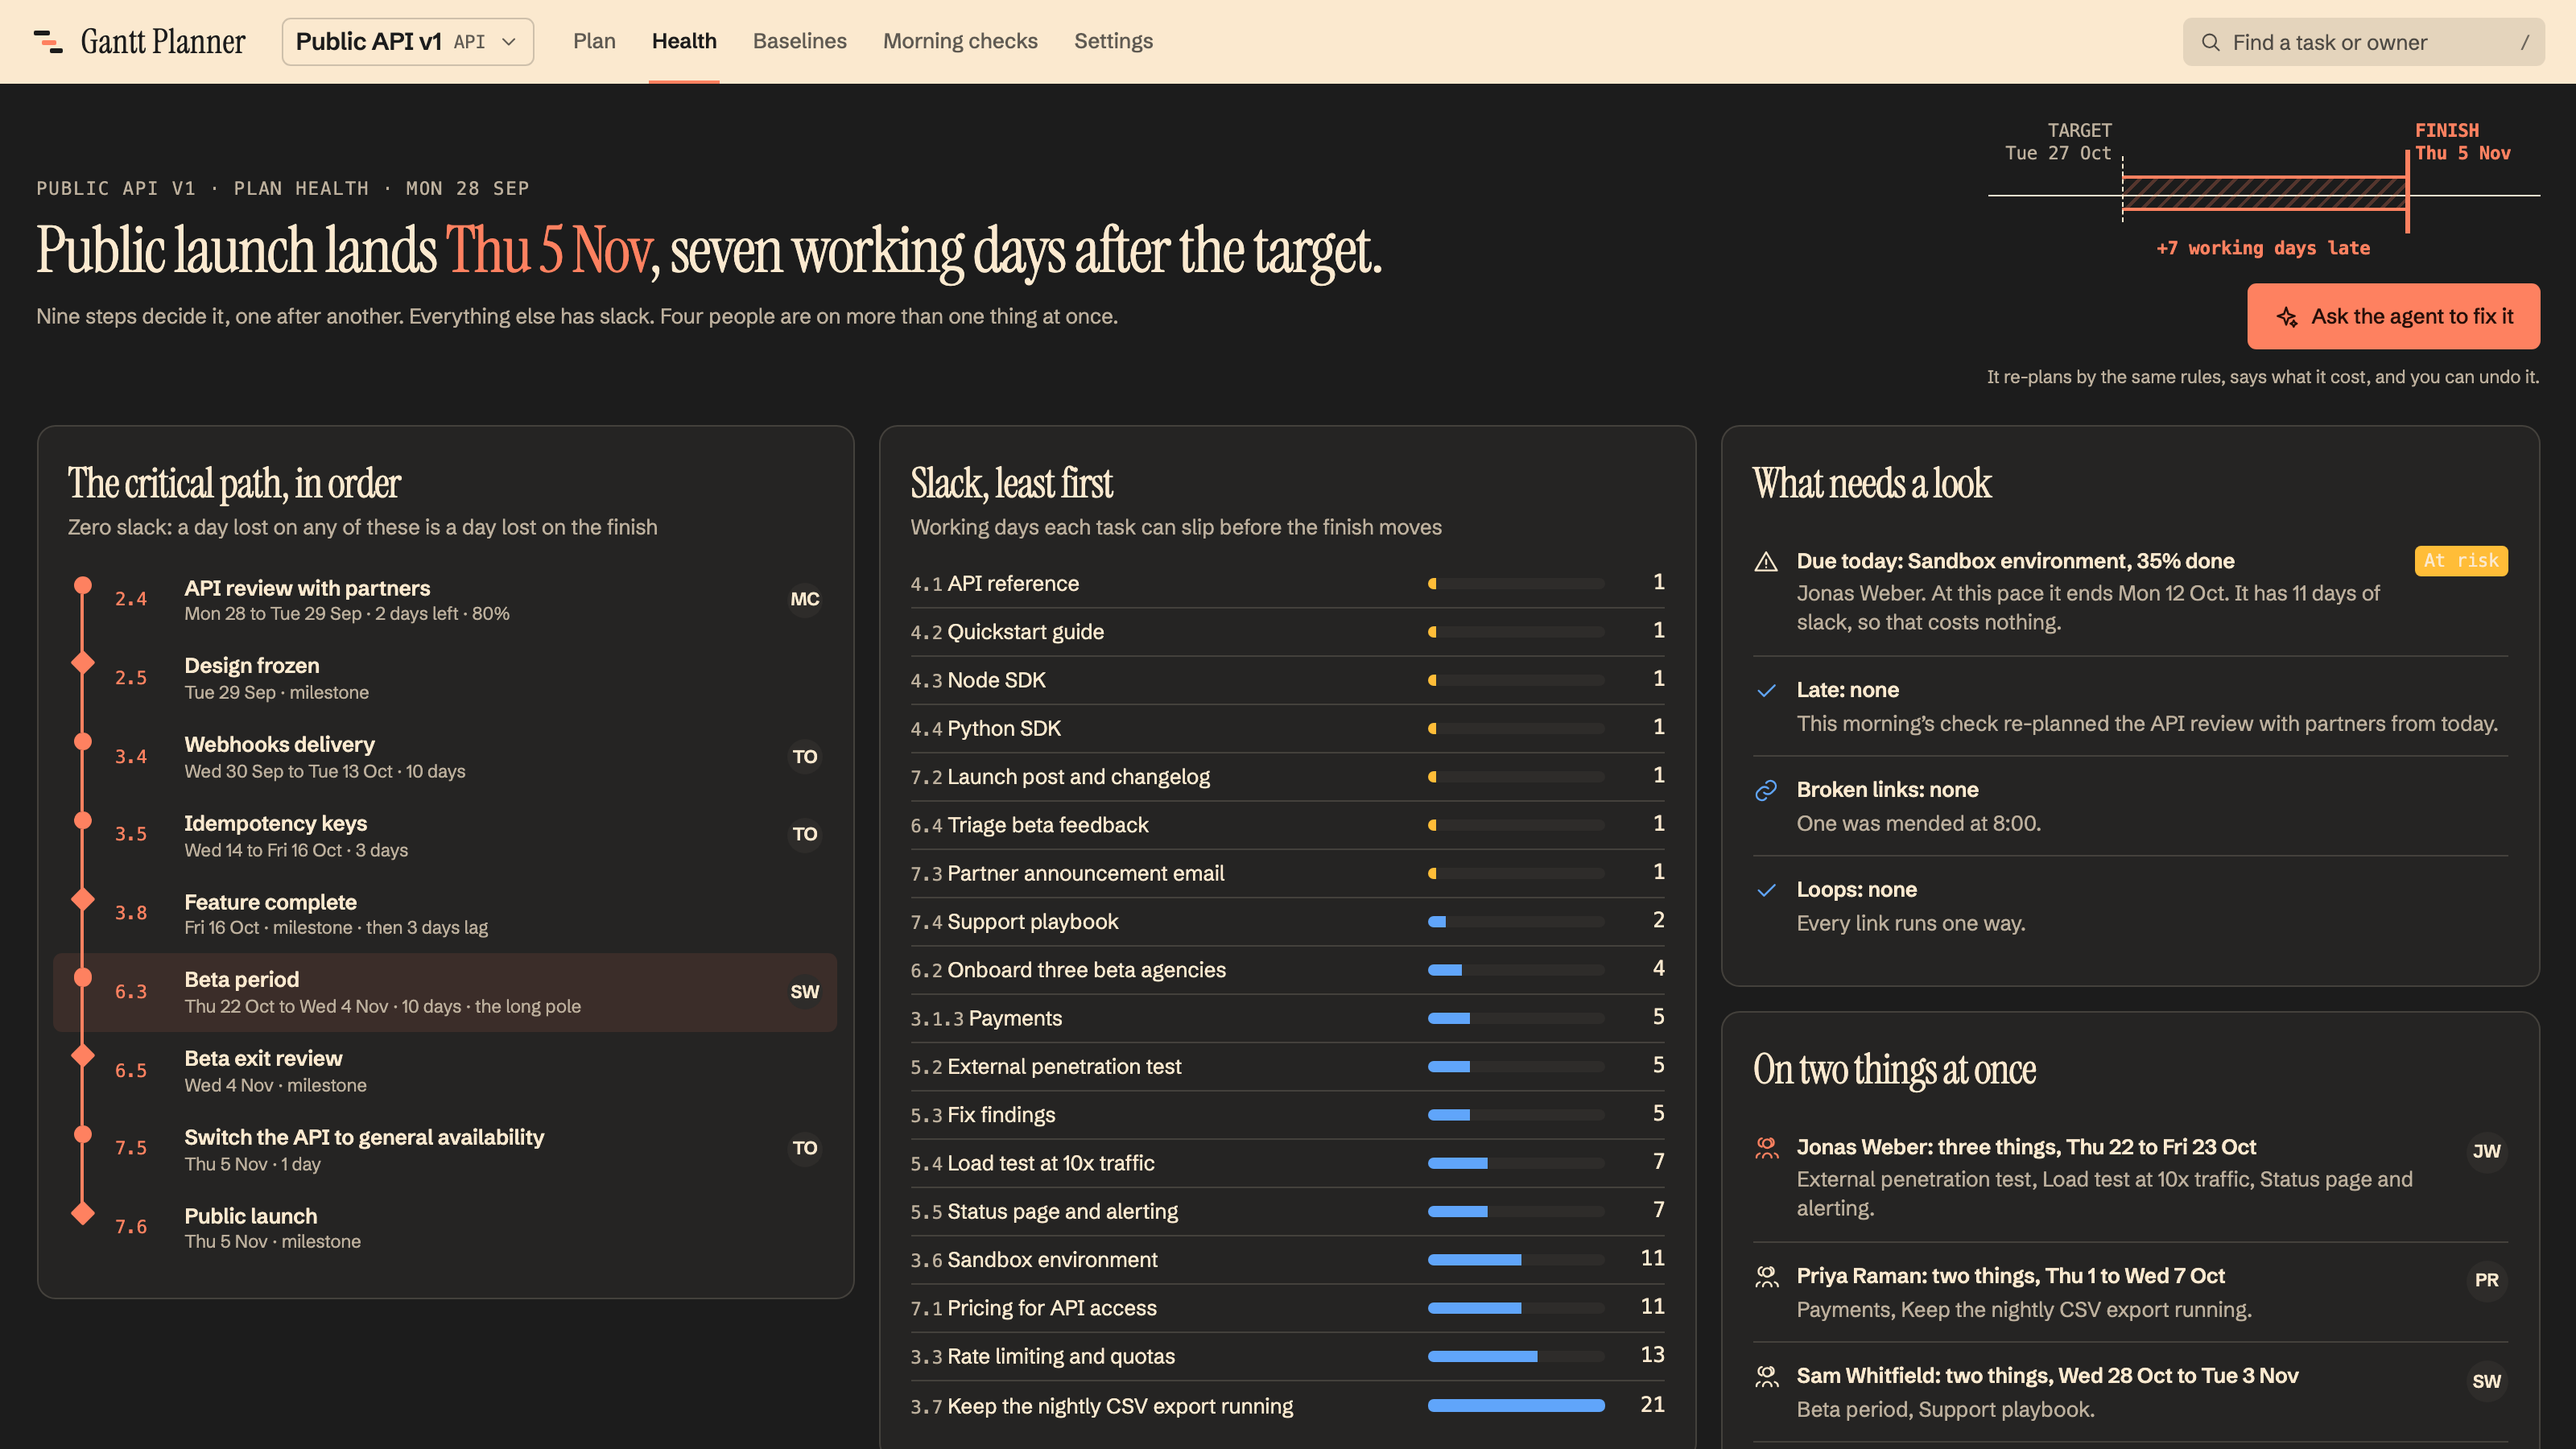The image size is (2576, 1449).
Task: Click the people icon beside Priya Raman
Action: coord(1766,1276)
